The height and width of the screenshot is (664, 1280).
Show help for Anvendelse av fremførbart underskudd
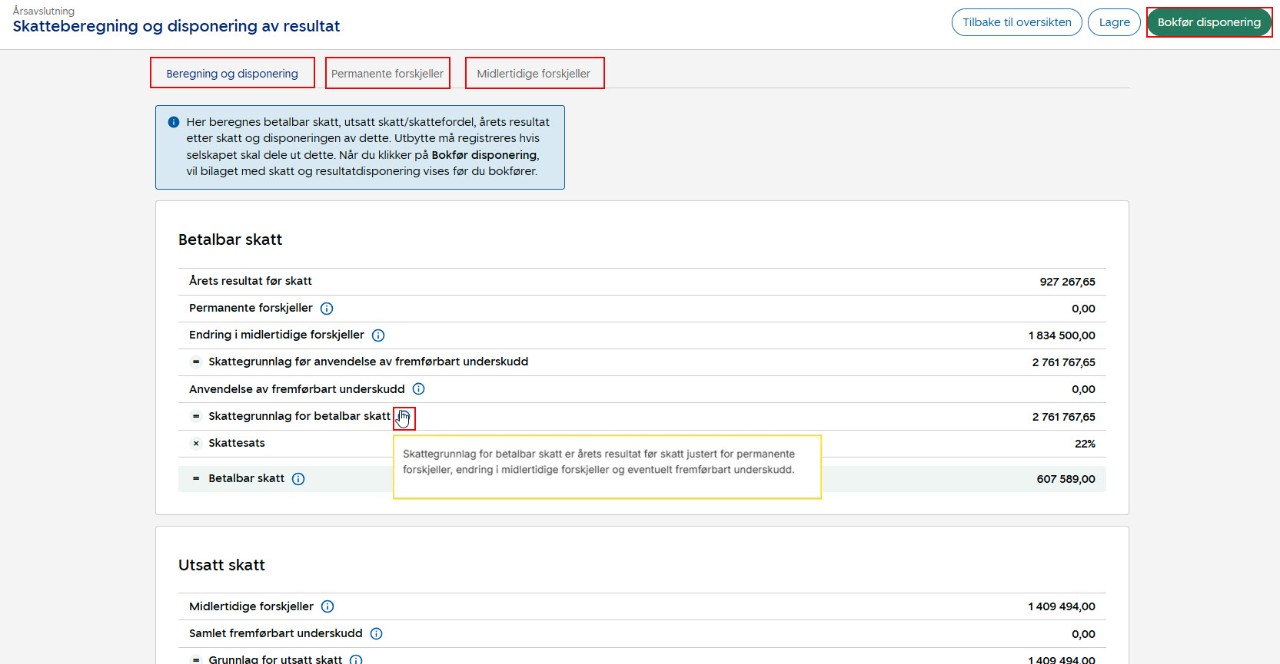click(x=419, y=389)
